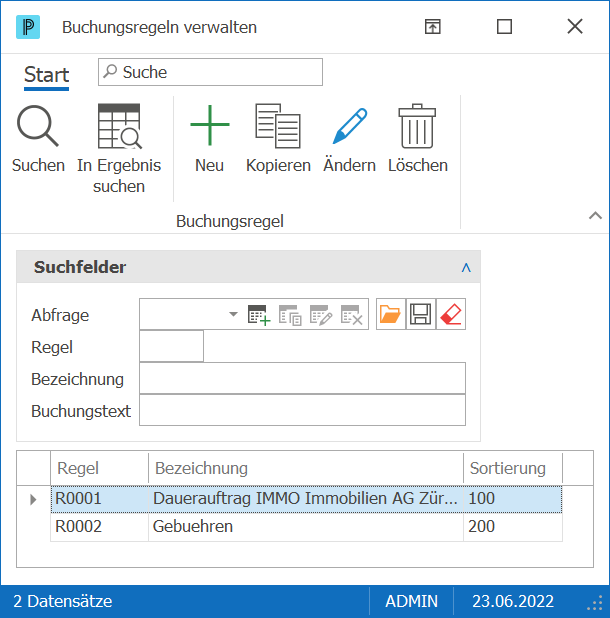Open the Abfrage dropdown arrow
This screenshot has width=610, height=618.
click(x=233, y=314)
